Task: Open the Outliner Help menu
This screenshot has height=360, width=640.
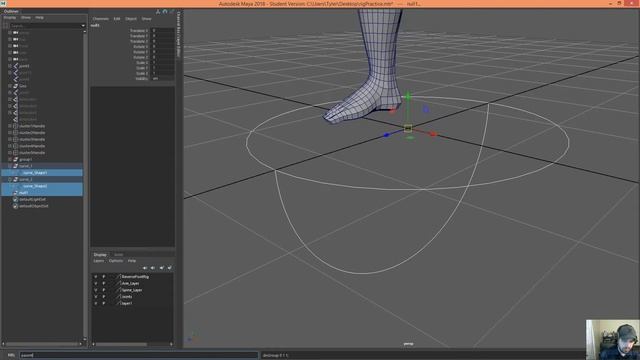Action: (x=39, y=18)
